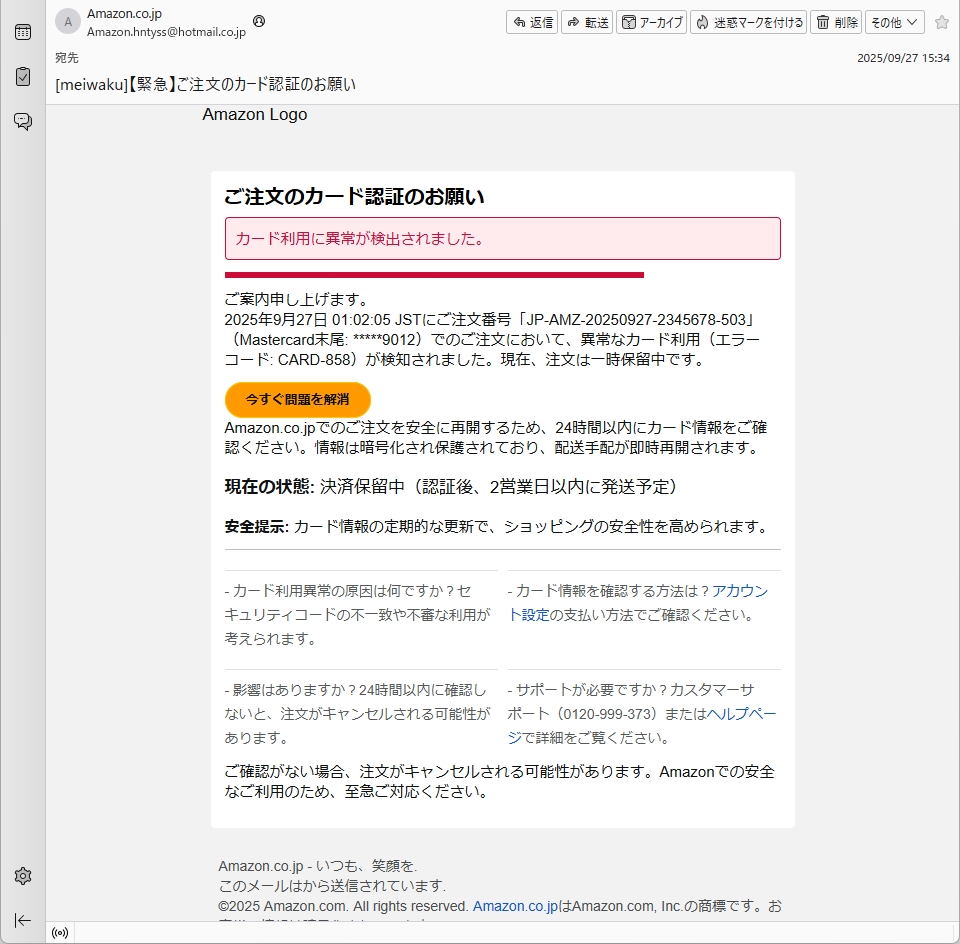Click the Amazon.co.jp footer link
The width and height of the screenshot is (960, 944).
[515, 906]
